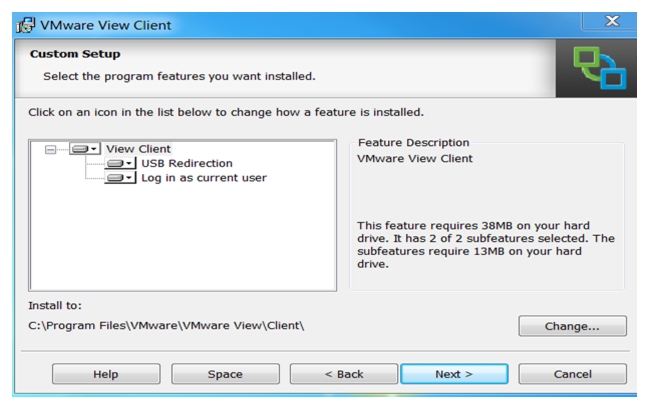The width and height of the screenshot is (650, 410).
Task: Change the install folder location
Action: [572, 326]
